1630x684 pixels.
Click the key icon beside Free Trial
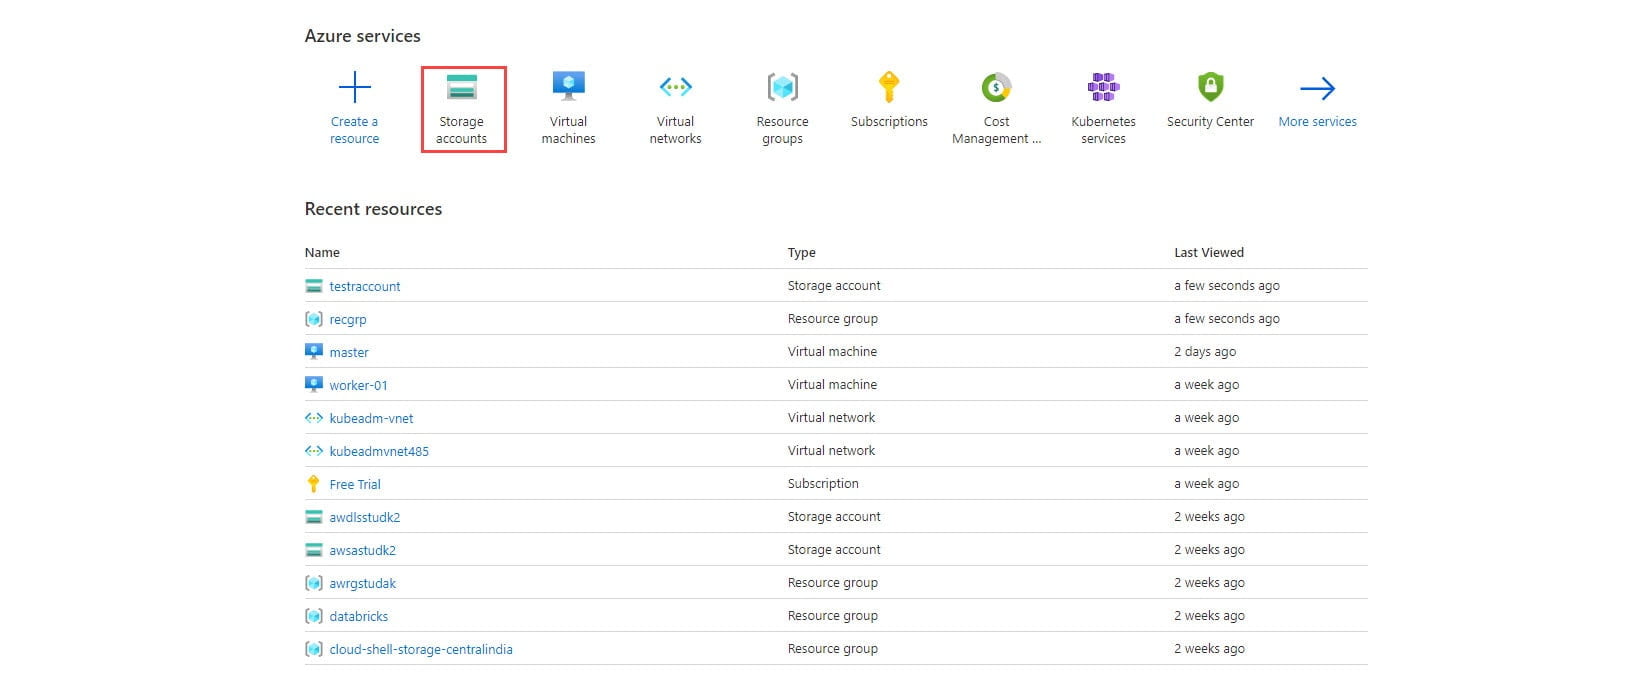314,484
